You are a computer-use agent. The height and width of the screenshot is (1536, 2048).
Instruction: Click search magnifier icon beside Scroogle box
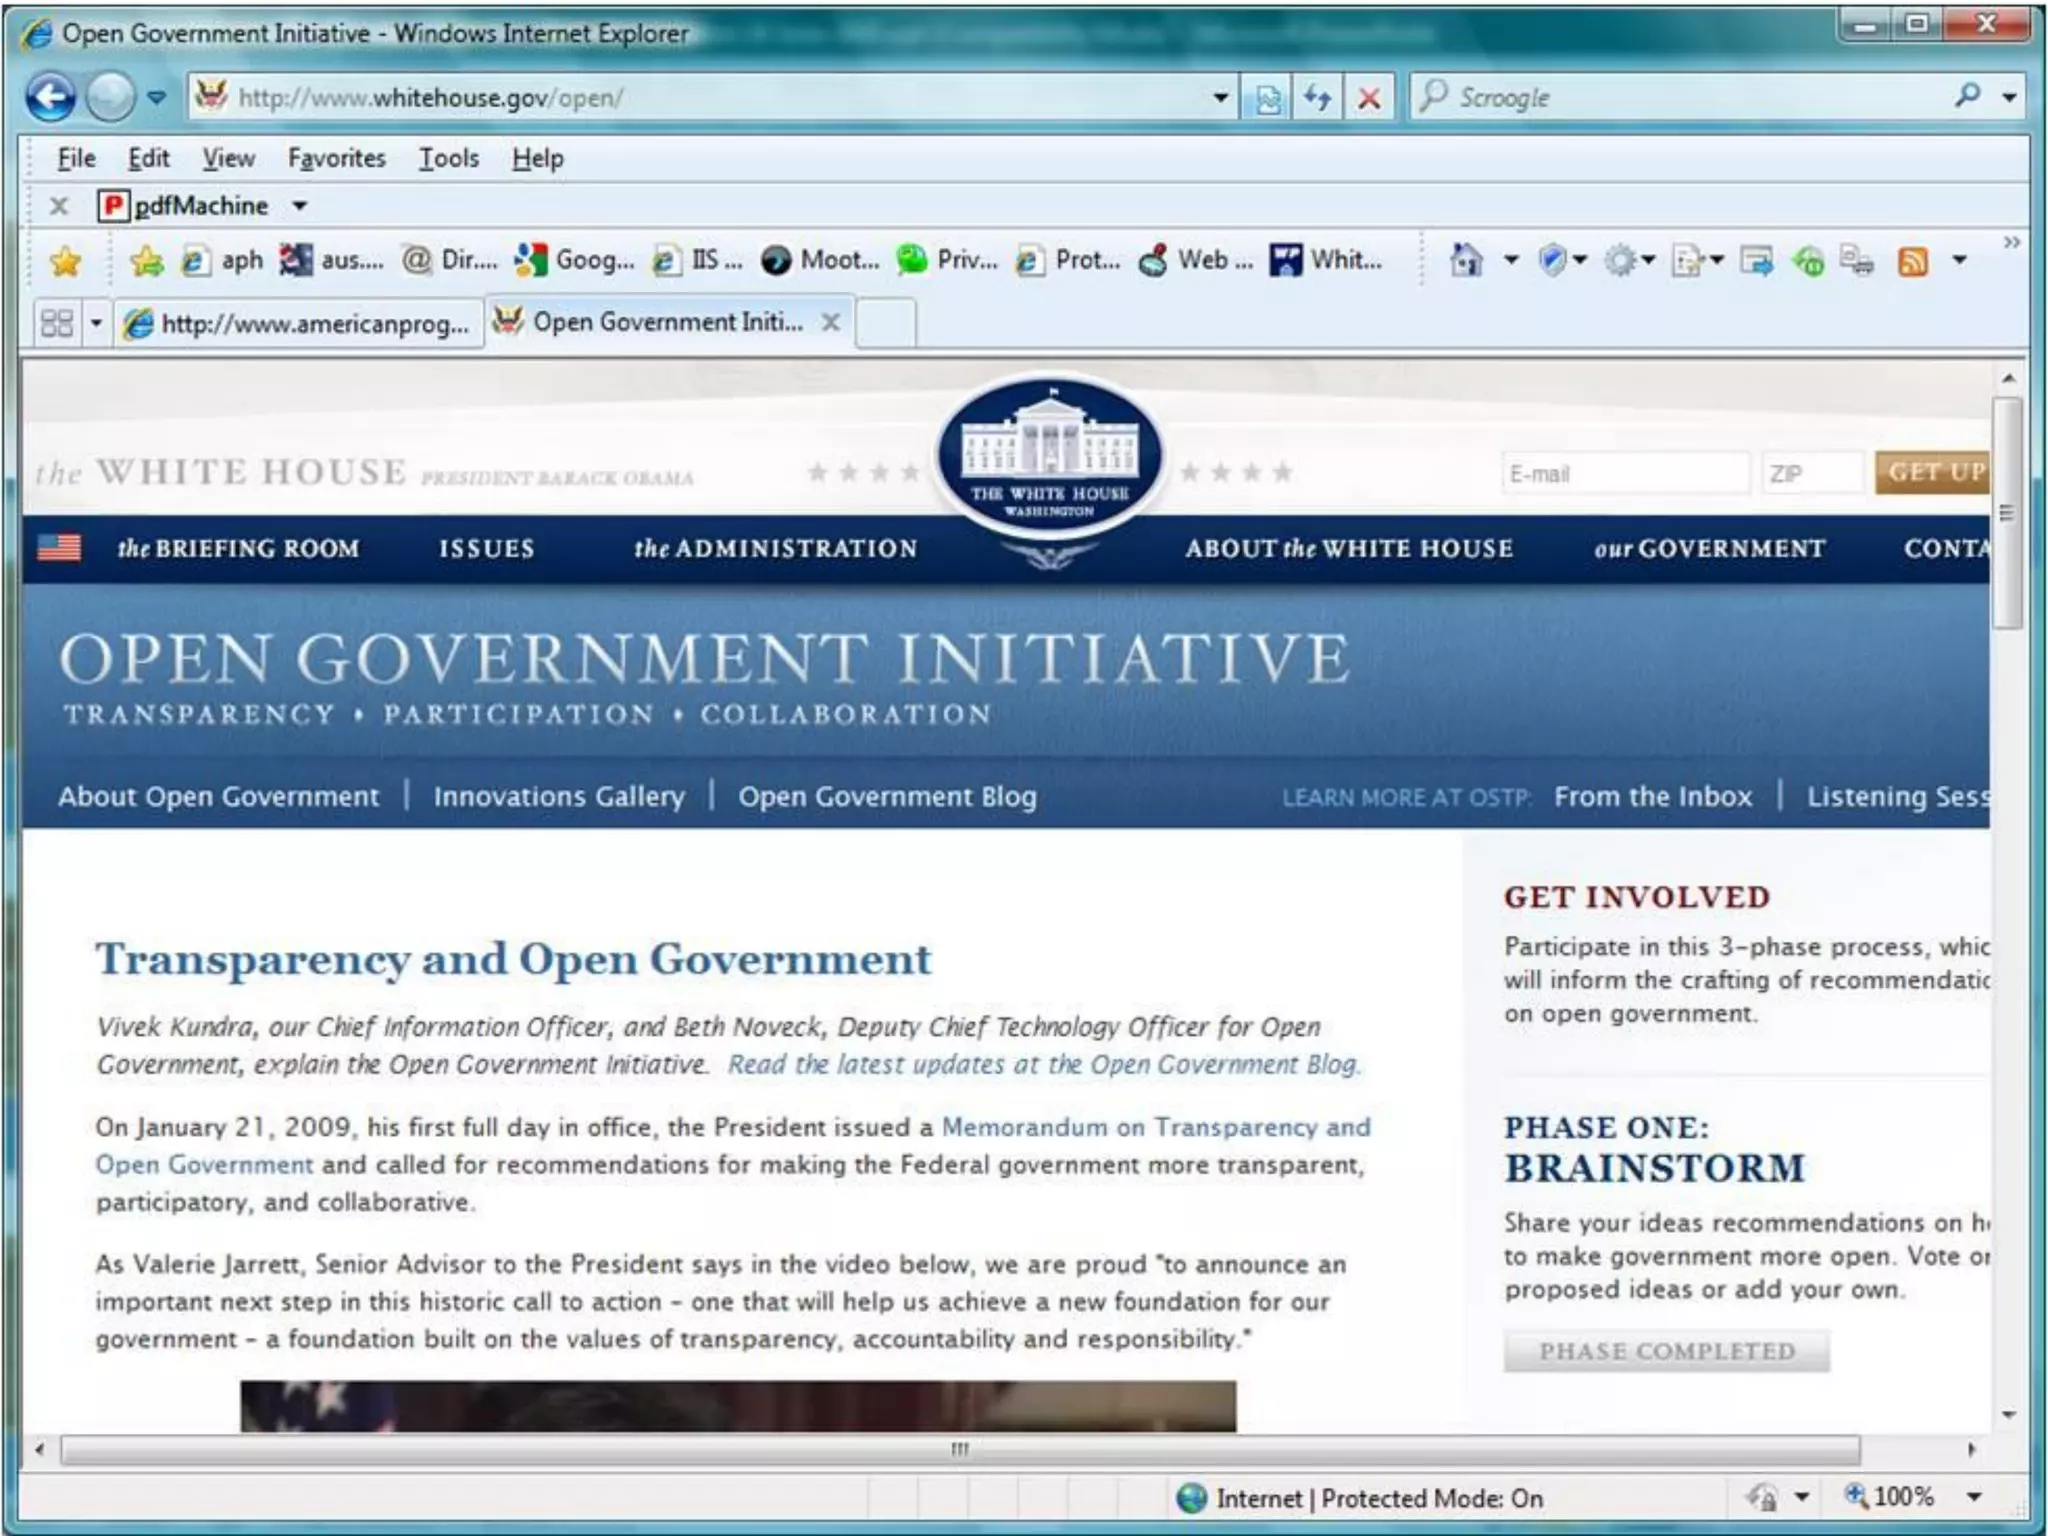click(1967, 96)
